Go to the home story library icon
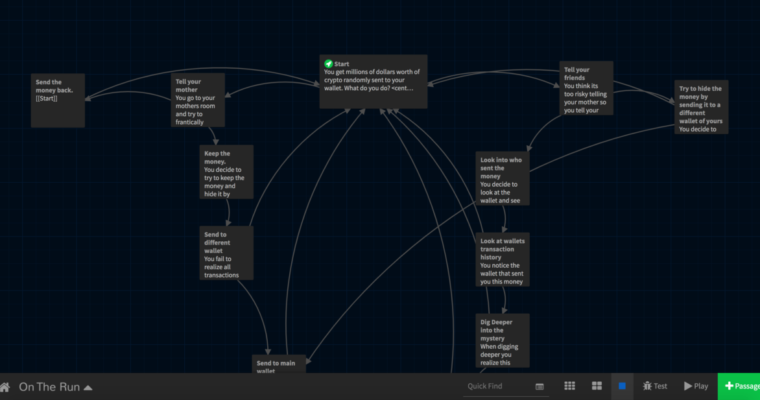Image resolution: width=760 pixels, height=400 pixels. 6,387
